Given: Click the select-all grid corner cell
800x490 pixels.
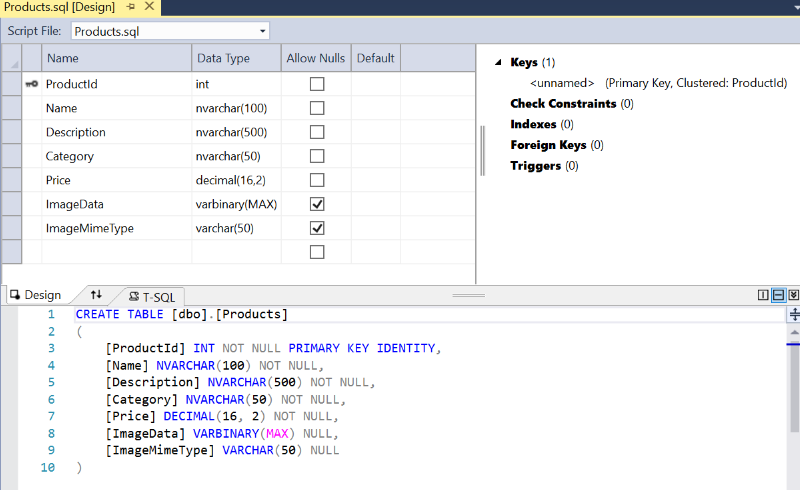Looking at the screenshot, I should (x=11, y=58).
